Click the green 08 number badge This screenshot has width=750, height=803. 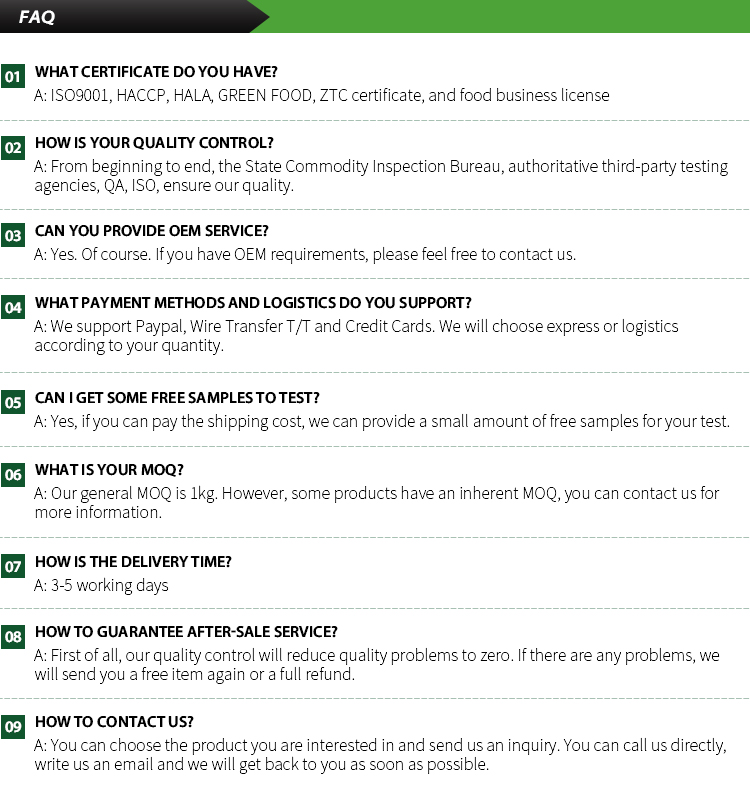coord(13,636)
